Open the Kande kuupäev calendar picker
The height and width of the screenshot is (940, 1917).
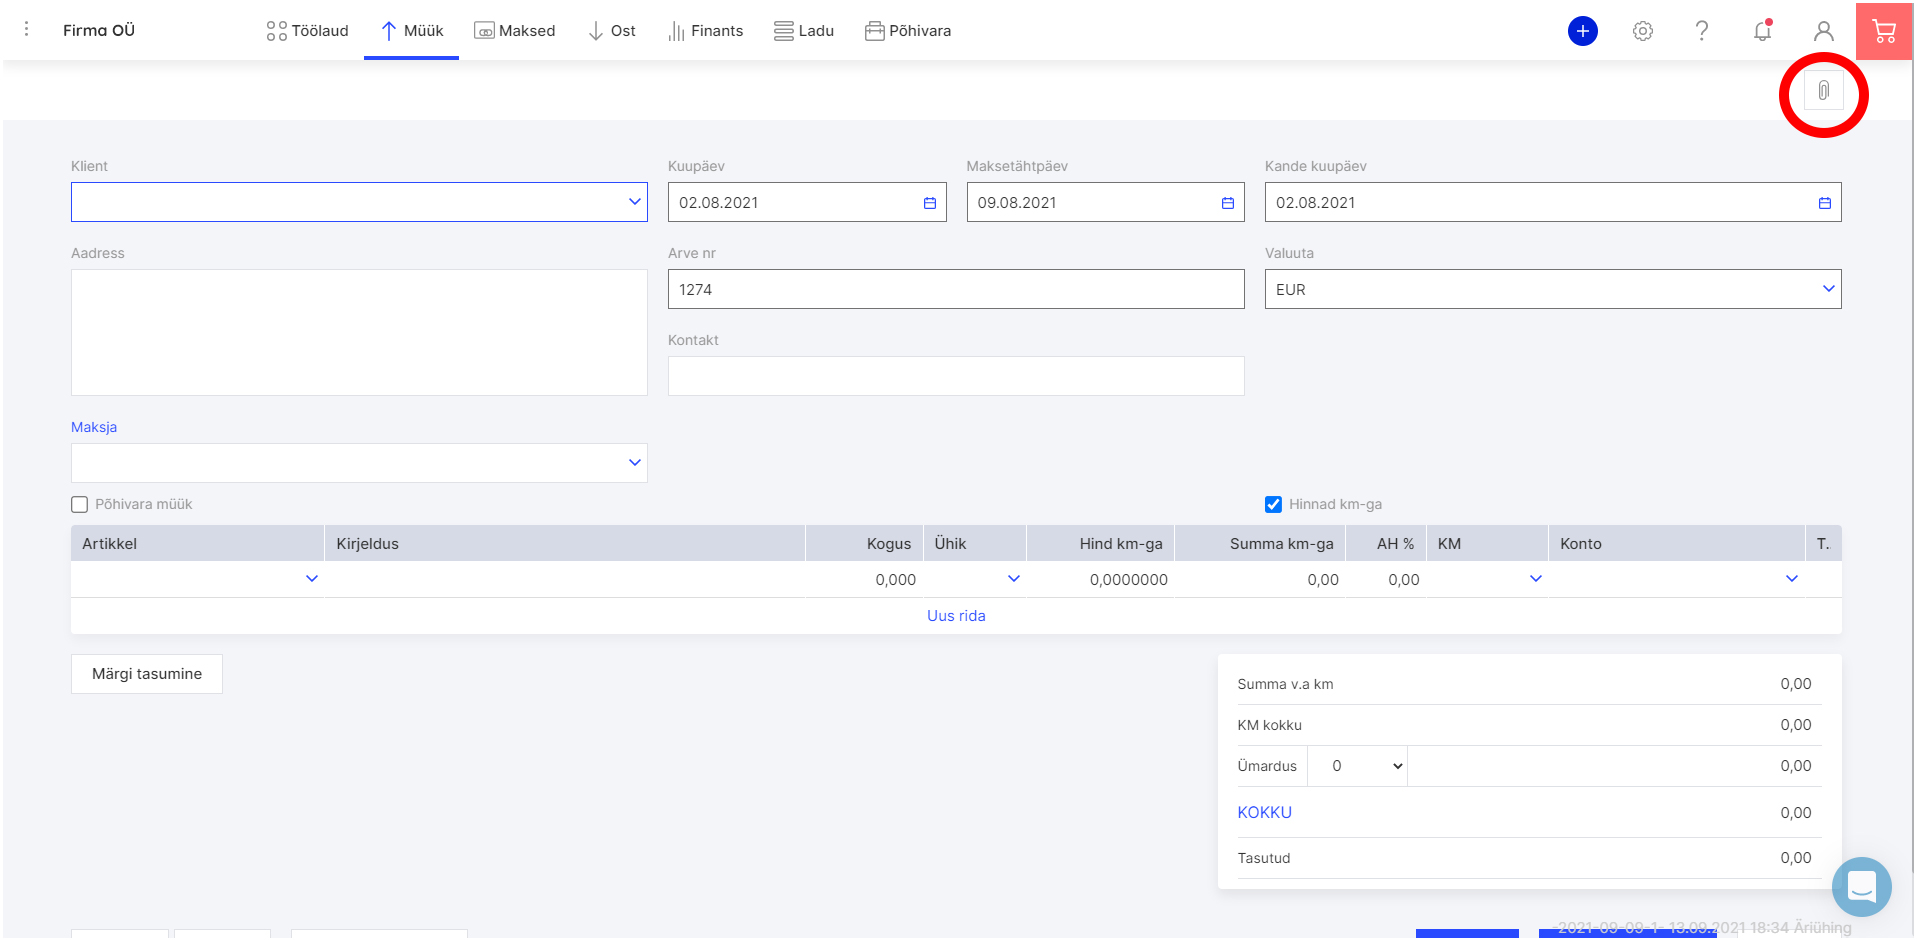(1824, 203)
